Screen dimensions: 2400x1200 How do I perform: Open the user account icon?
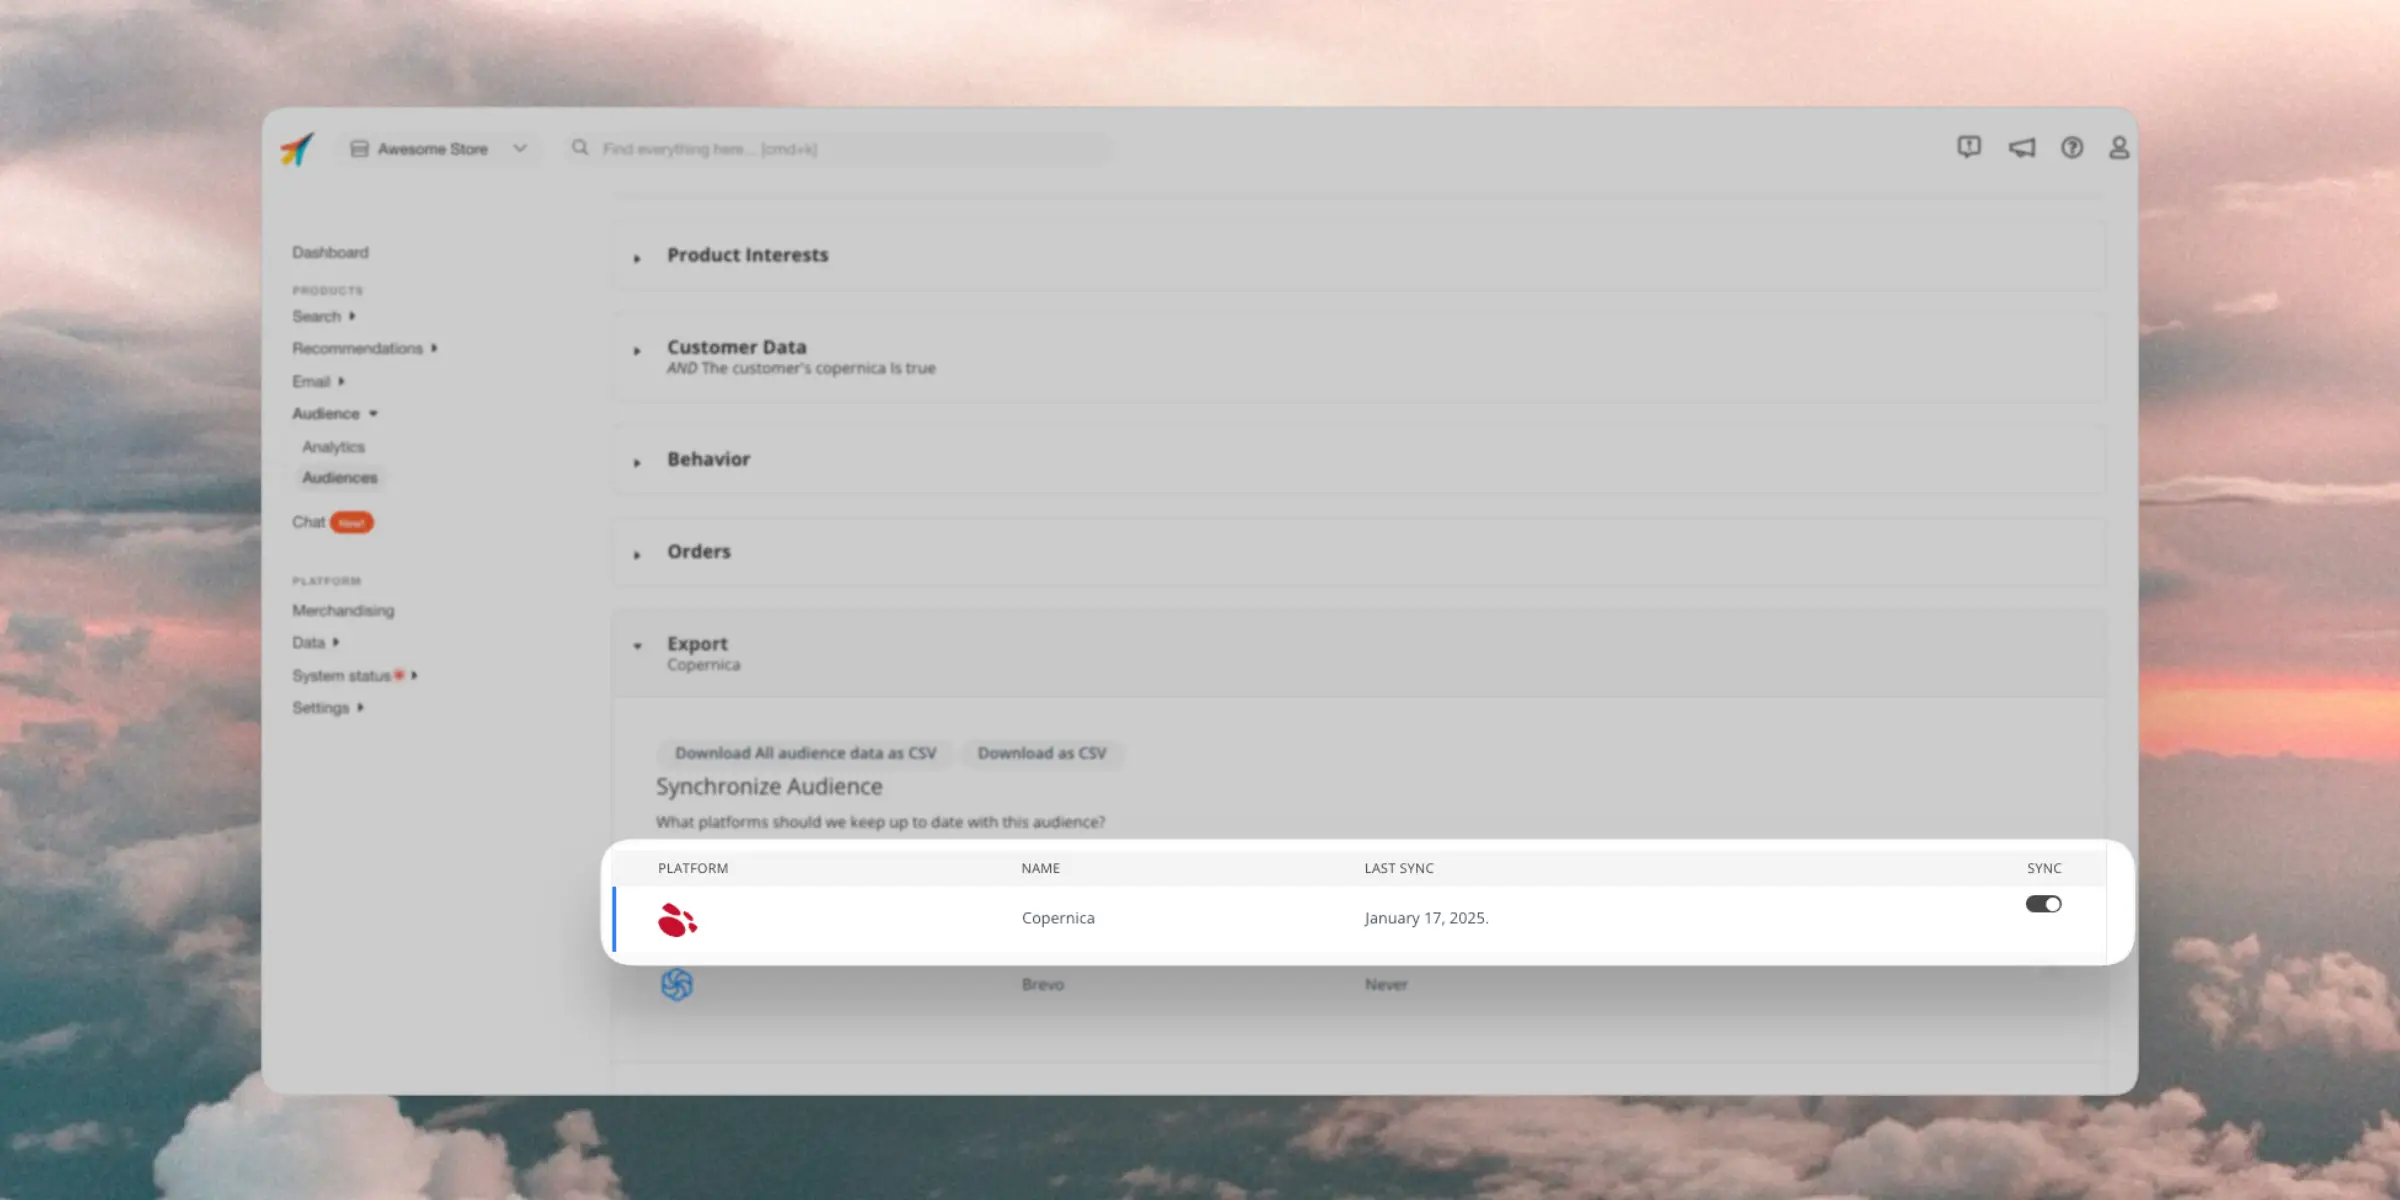(x=2118, y=148)
